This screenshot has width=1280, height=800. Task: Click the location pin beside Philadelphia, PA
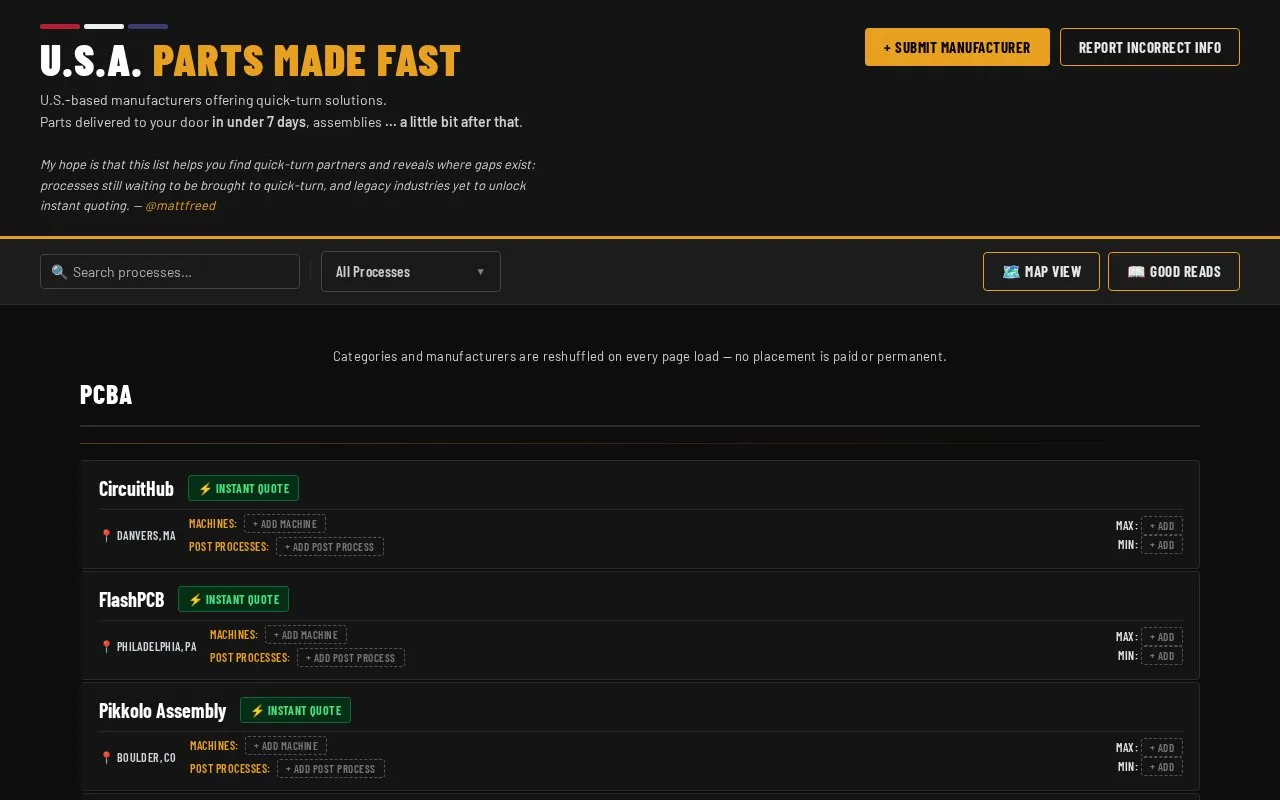pos(106,647)
